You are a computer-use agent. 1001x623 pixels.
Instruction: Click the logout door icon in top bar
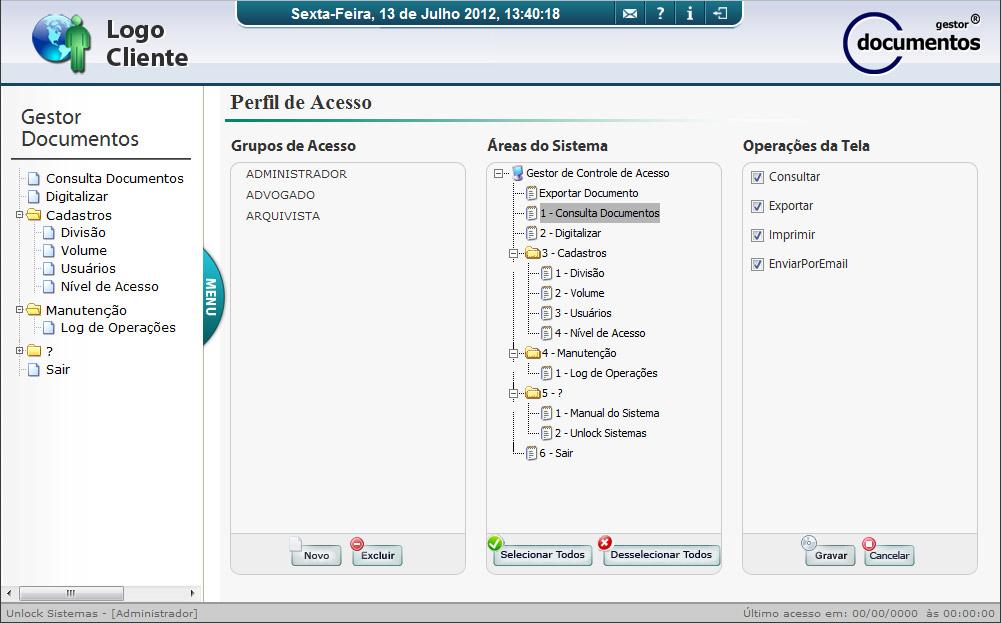[x=720, y=13]
